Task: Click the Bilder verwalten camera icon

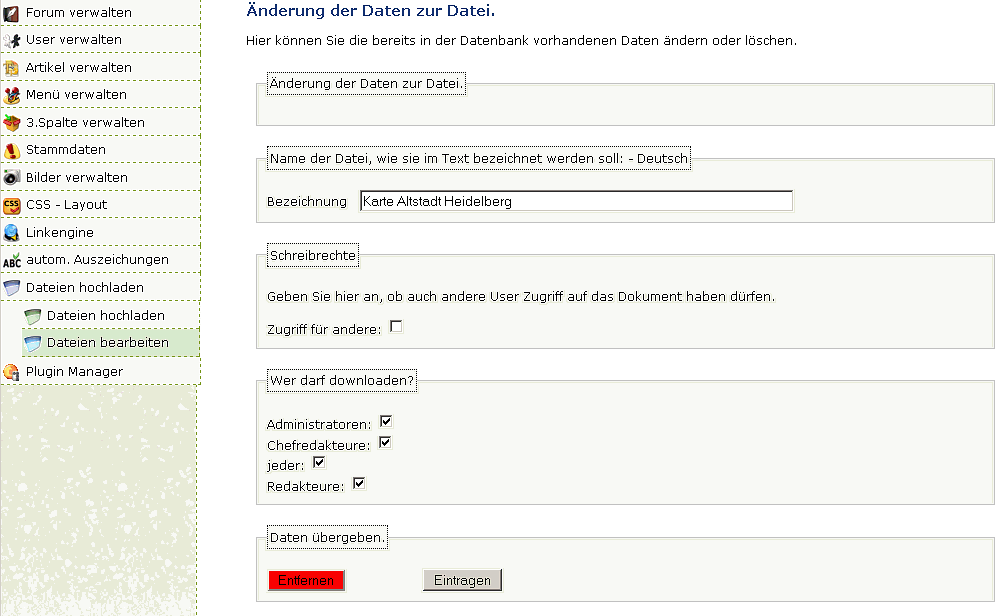Action: pos(12,177)
